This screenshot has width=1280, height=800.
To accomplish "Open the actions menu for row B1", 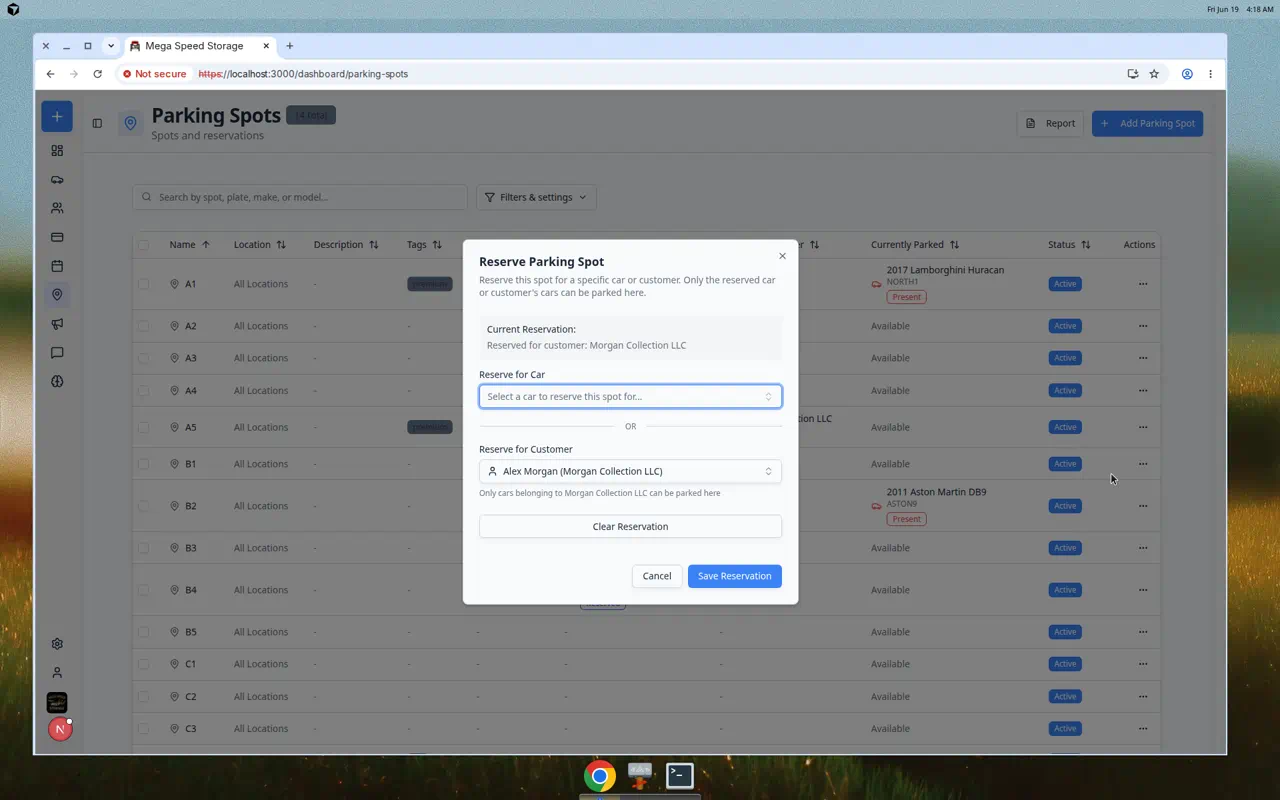I will pyautogui.click(x=1142, y=464).
